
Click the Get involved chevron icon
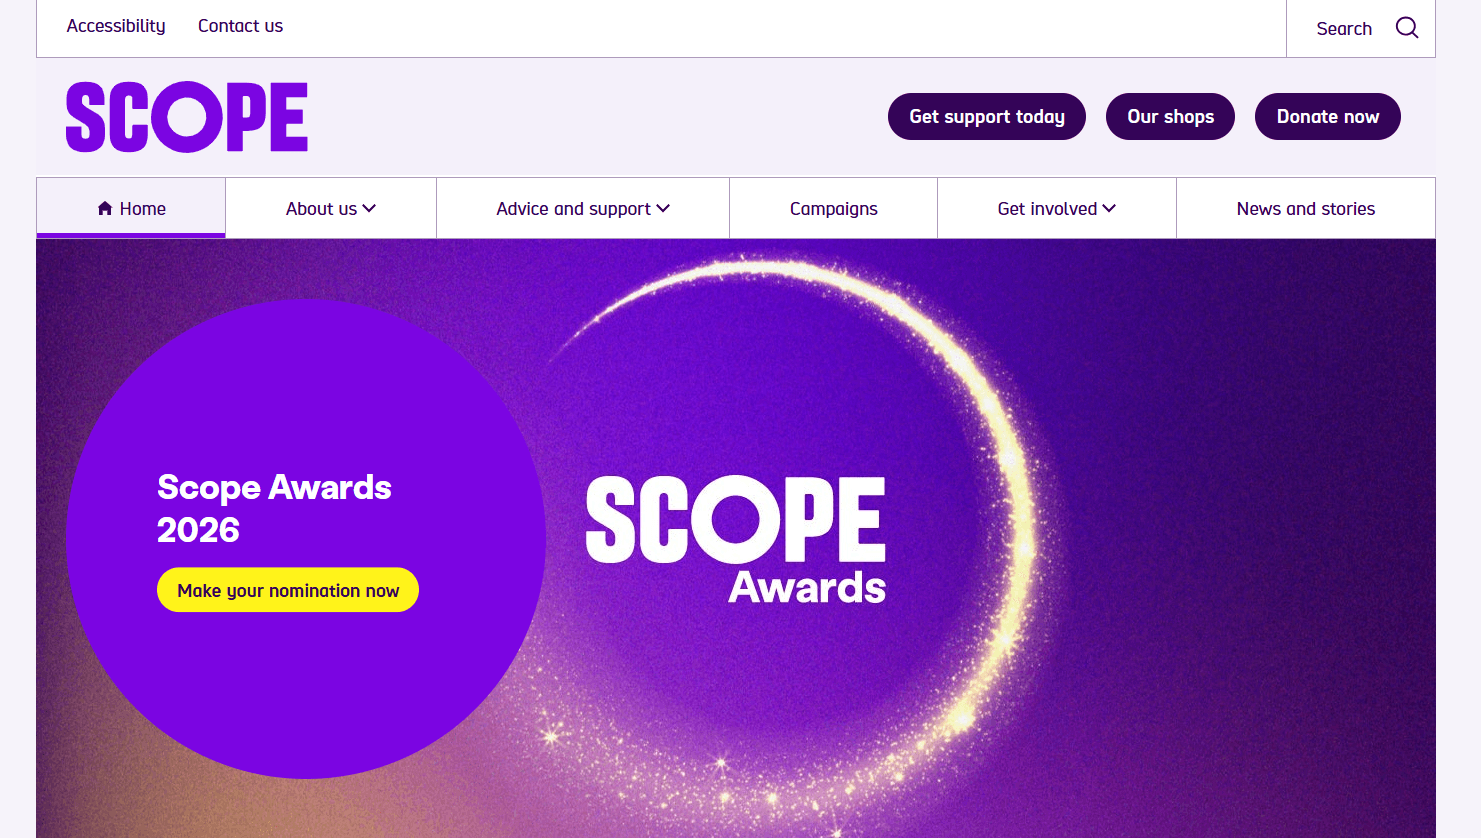(1110, 208)
